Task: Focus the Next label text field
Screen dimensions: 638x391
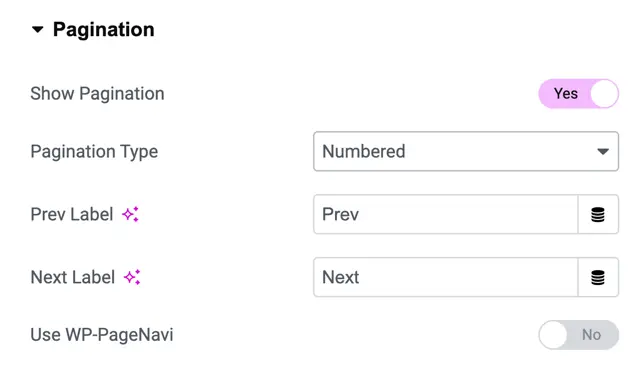Action: pos(446,277)
